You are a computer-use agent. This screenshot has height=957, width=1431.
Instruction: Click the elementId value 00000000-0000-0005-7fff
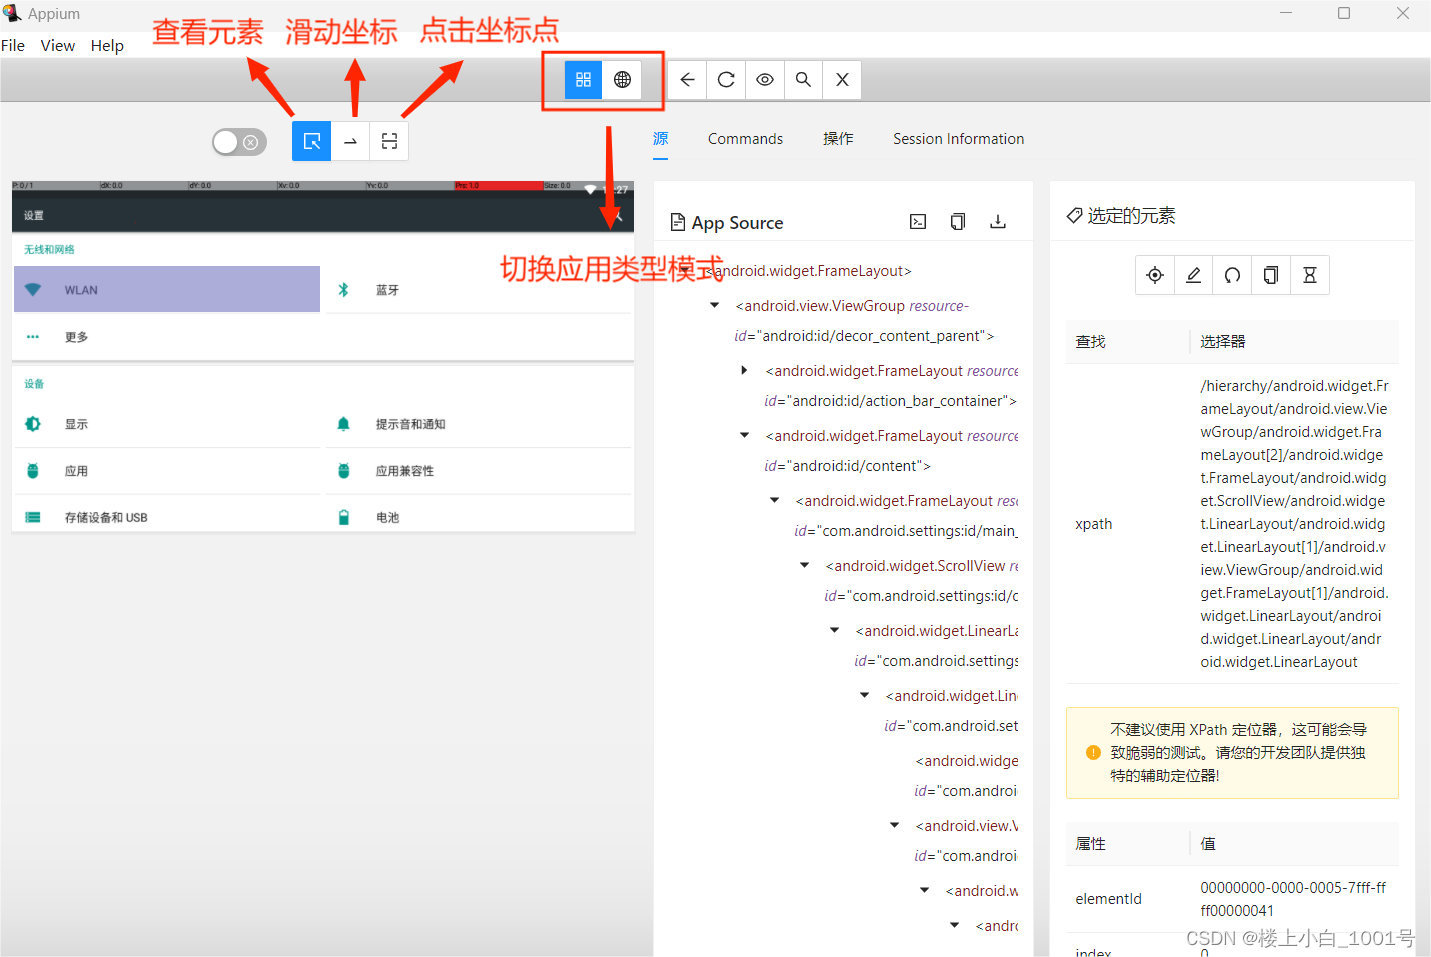pyautogui.click(x=1293, y=899)
